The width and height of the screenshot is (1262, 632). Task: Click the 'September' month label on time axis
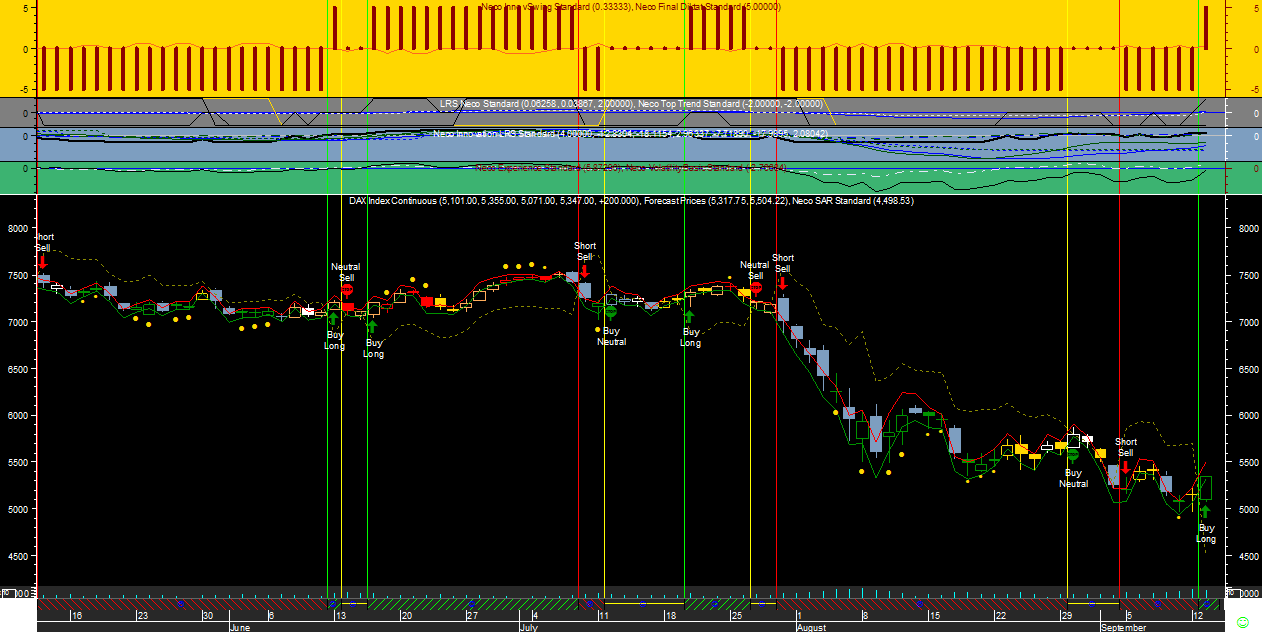[1123, 627]
